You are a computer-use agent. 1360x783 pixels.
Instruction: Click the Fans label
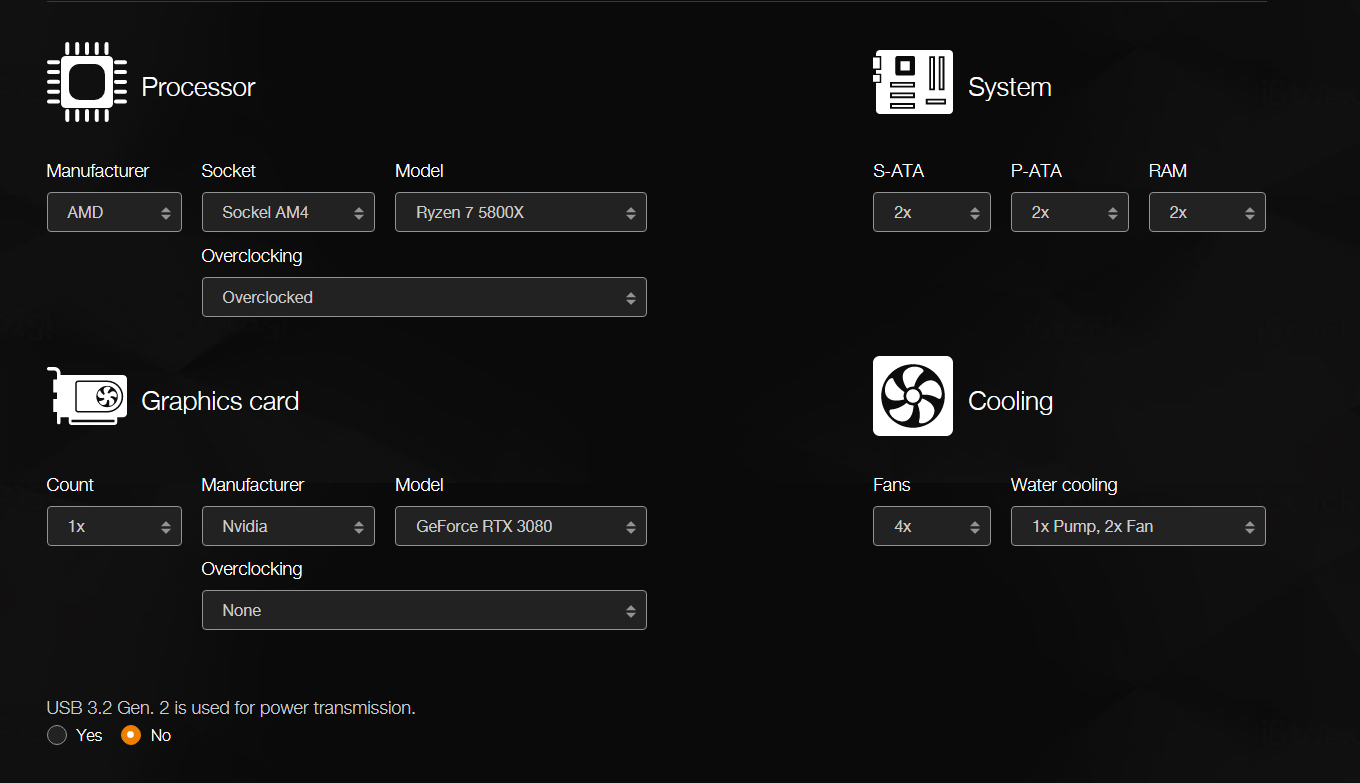(x=892, y=485)
